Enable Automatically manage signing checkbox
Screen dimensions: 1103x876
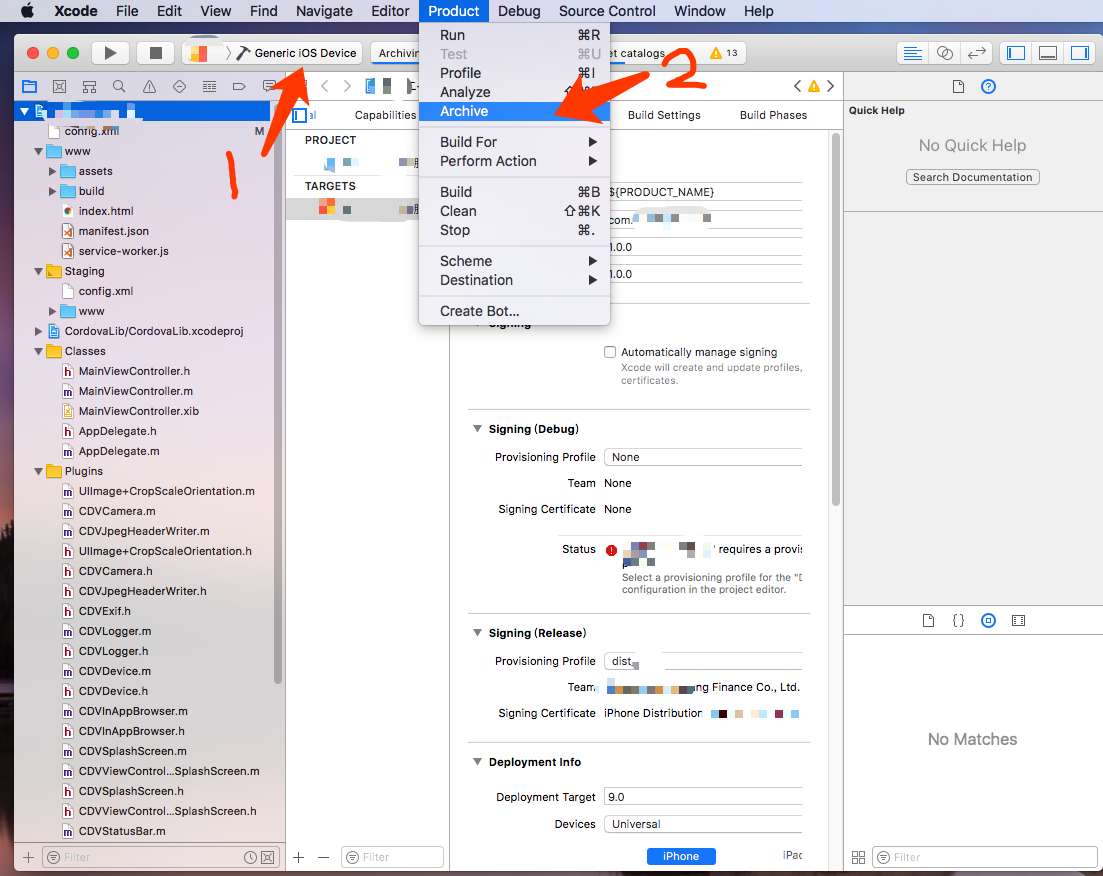(610, 352)
